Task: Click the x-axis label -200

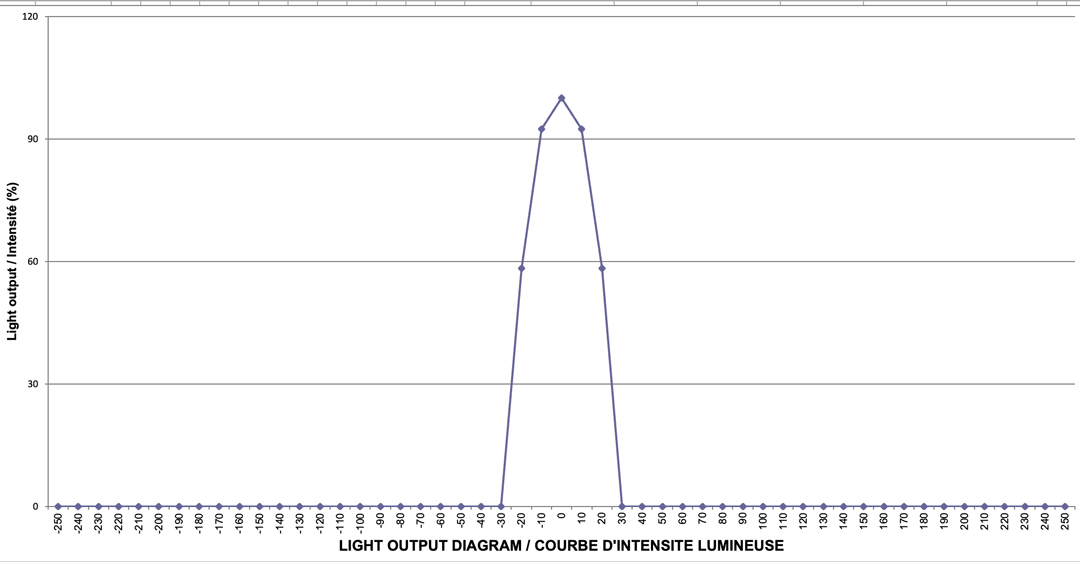Action: point(158,521)
